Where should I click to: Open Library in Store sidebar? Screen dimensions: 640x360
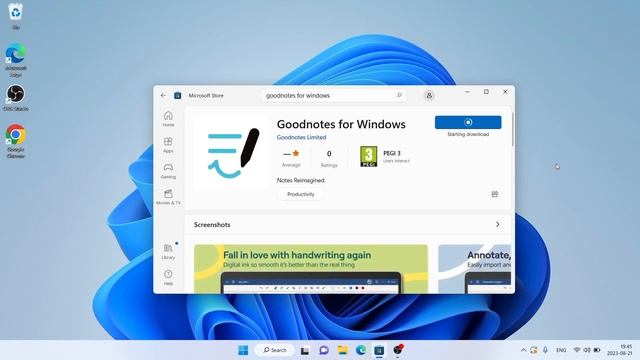pyautogui.click(x=168, y=251)
